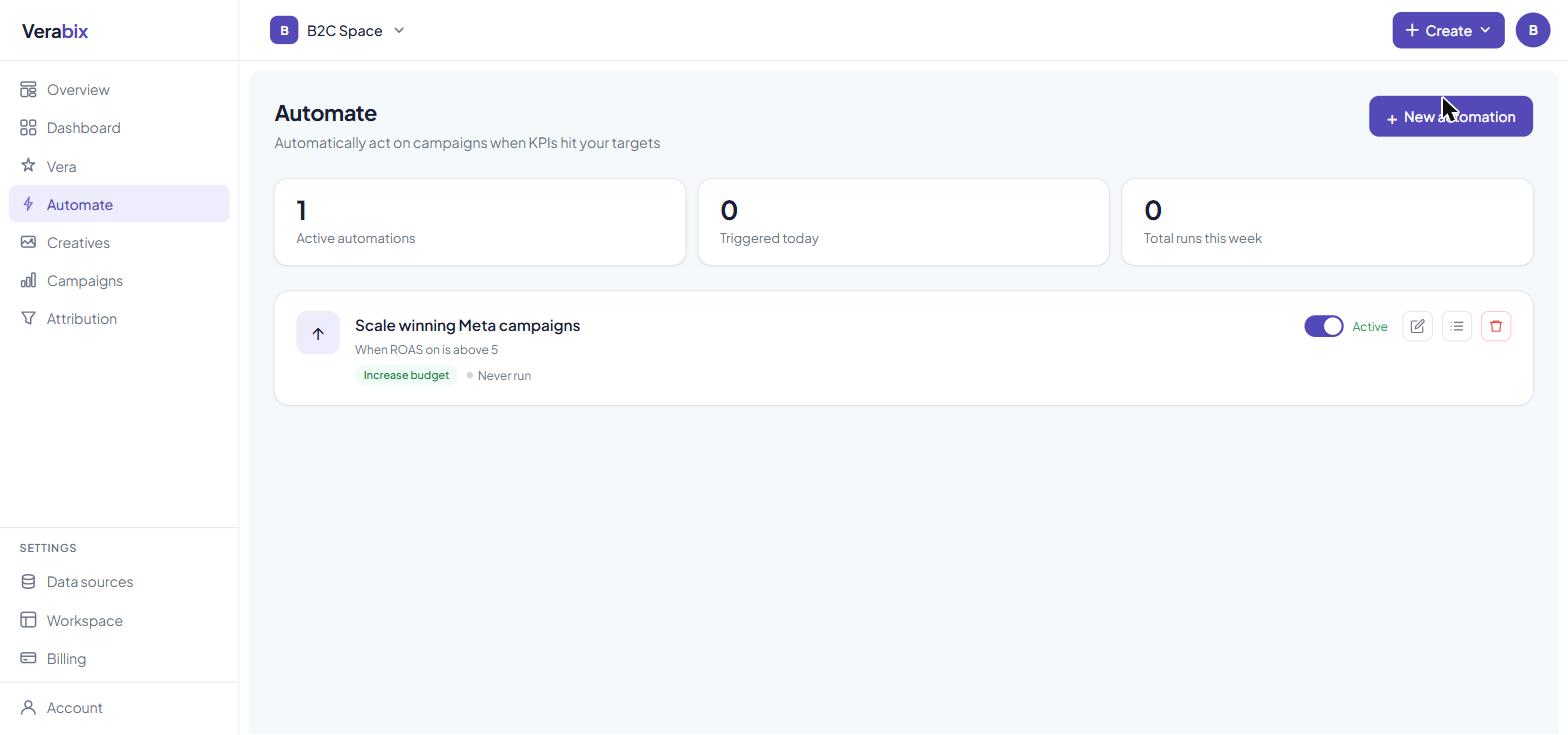
Task: Open Workspace settings
Action: tap(119, 620)
